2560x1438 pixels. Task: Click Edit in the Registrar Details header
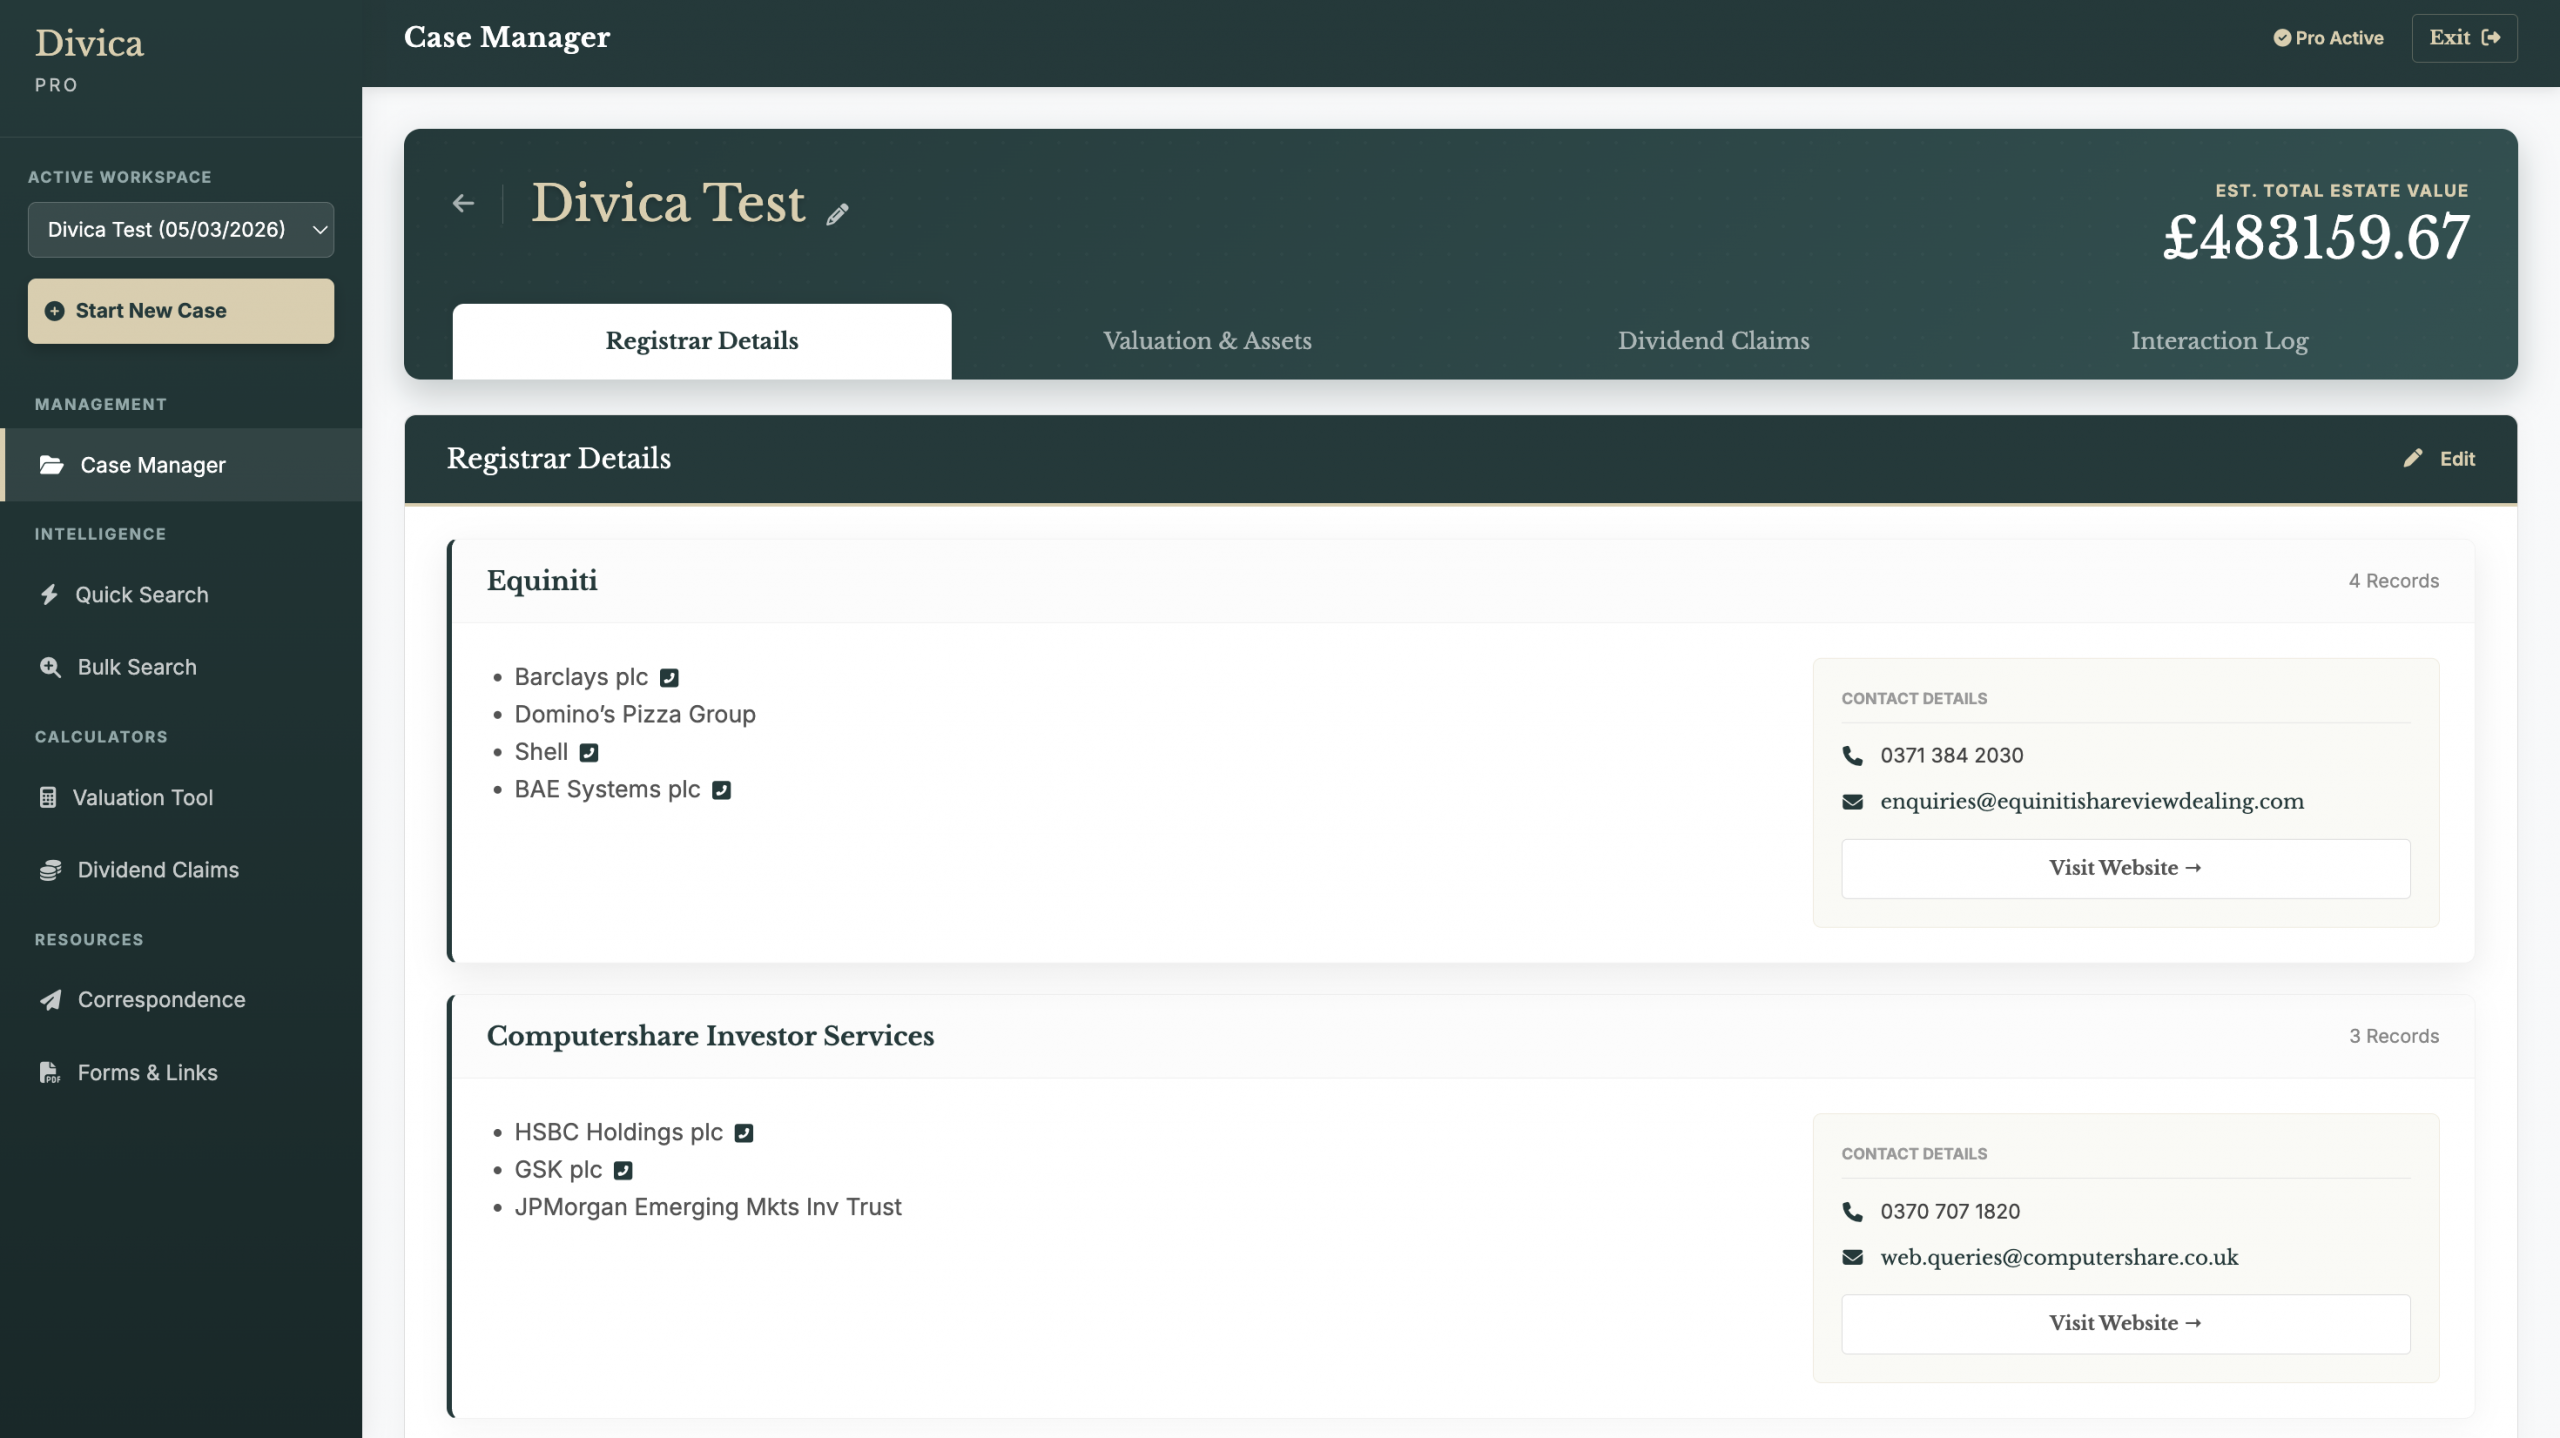2439,459
